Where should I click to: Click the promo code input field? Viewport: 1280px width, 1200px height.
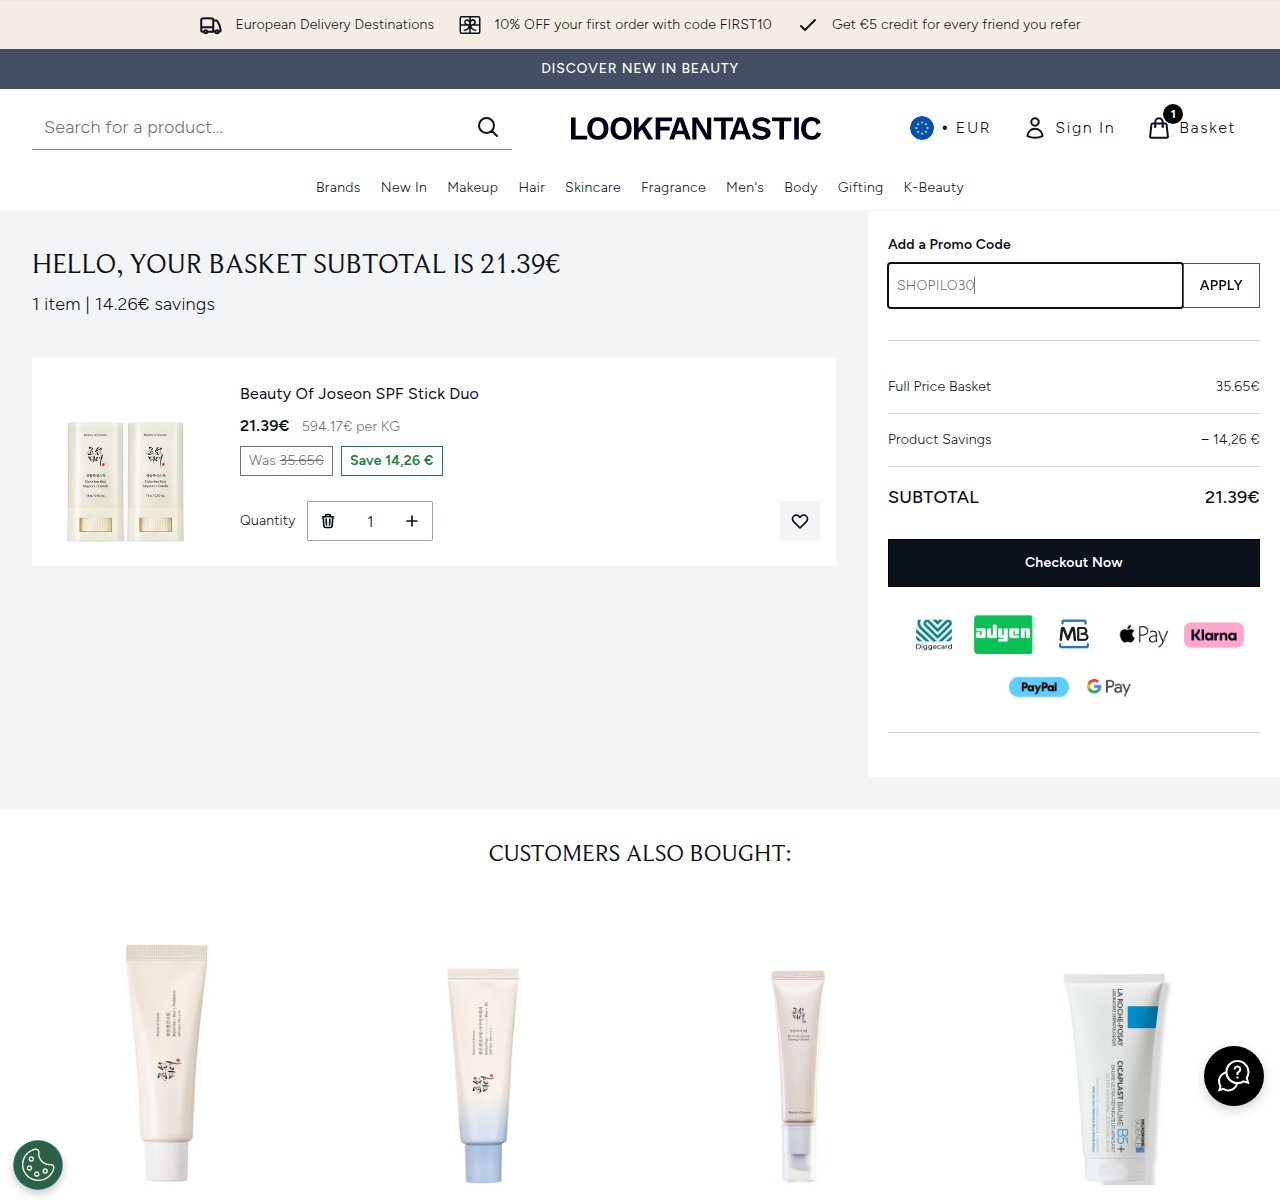1035,285
